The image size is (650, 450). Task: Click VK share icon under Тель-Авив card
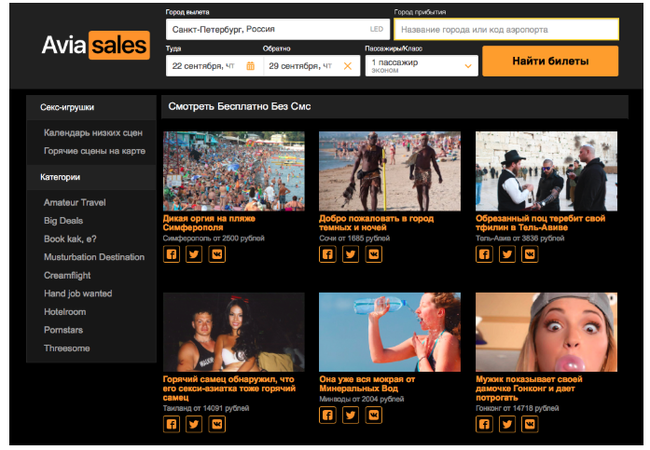click(530, 254)
